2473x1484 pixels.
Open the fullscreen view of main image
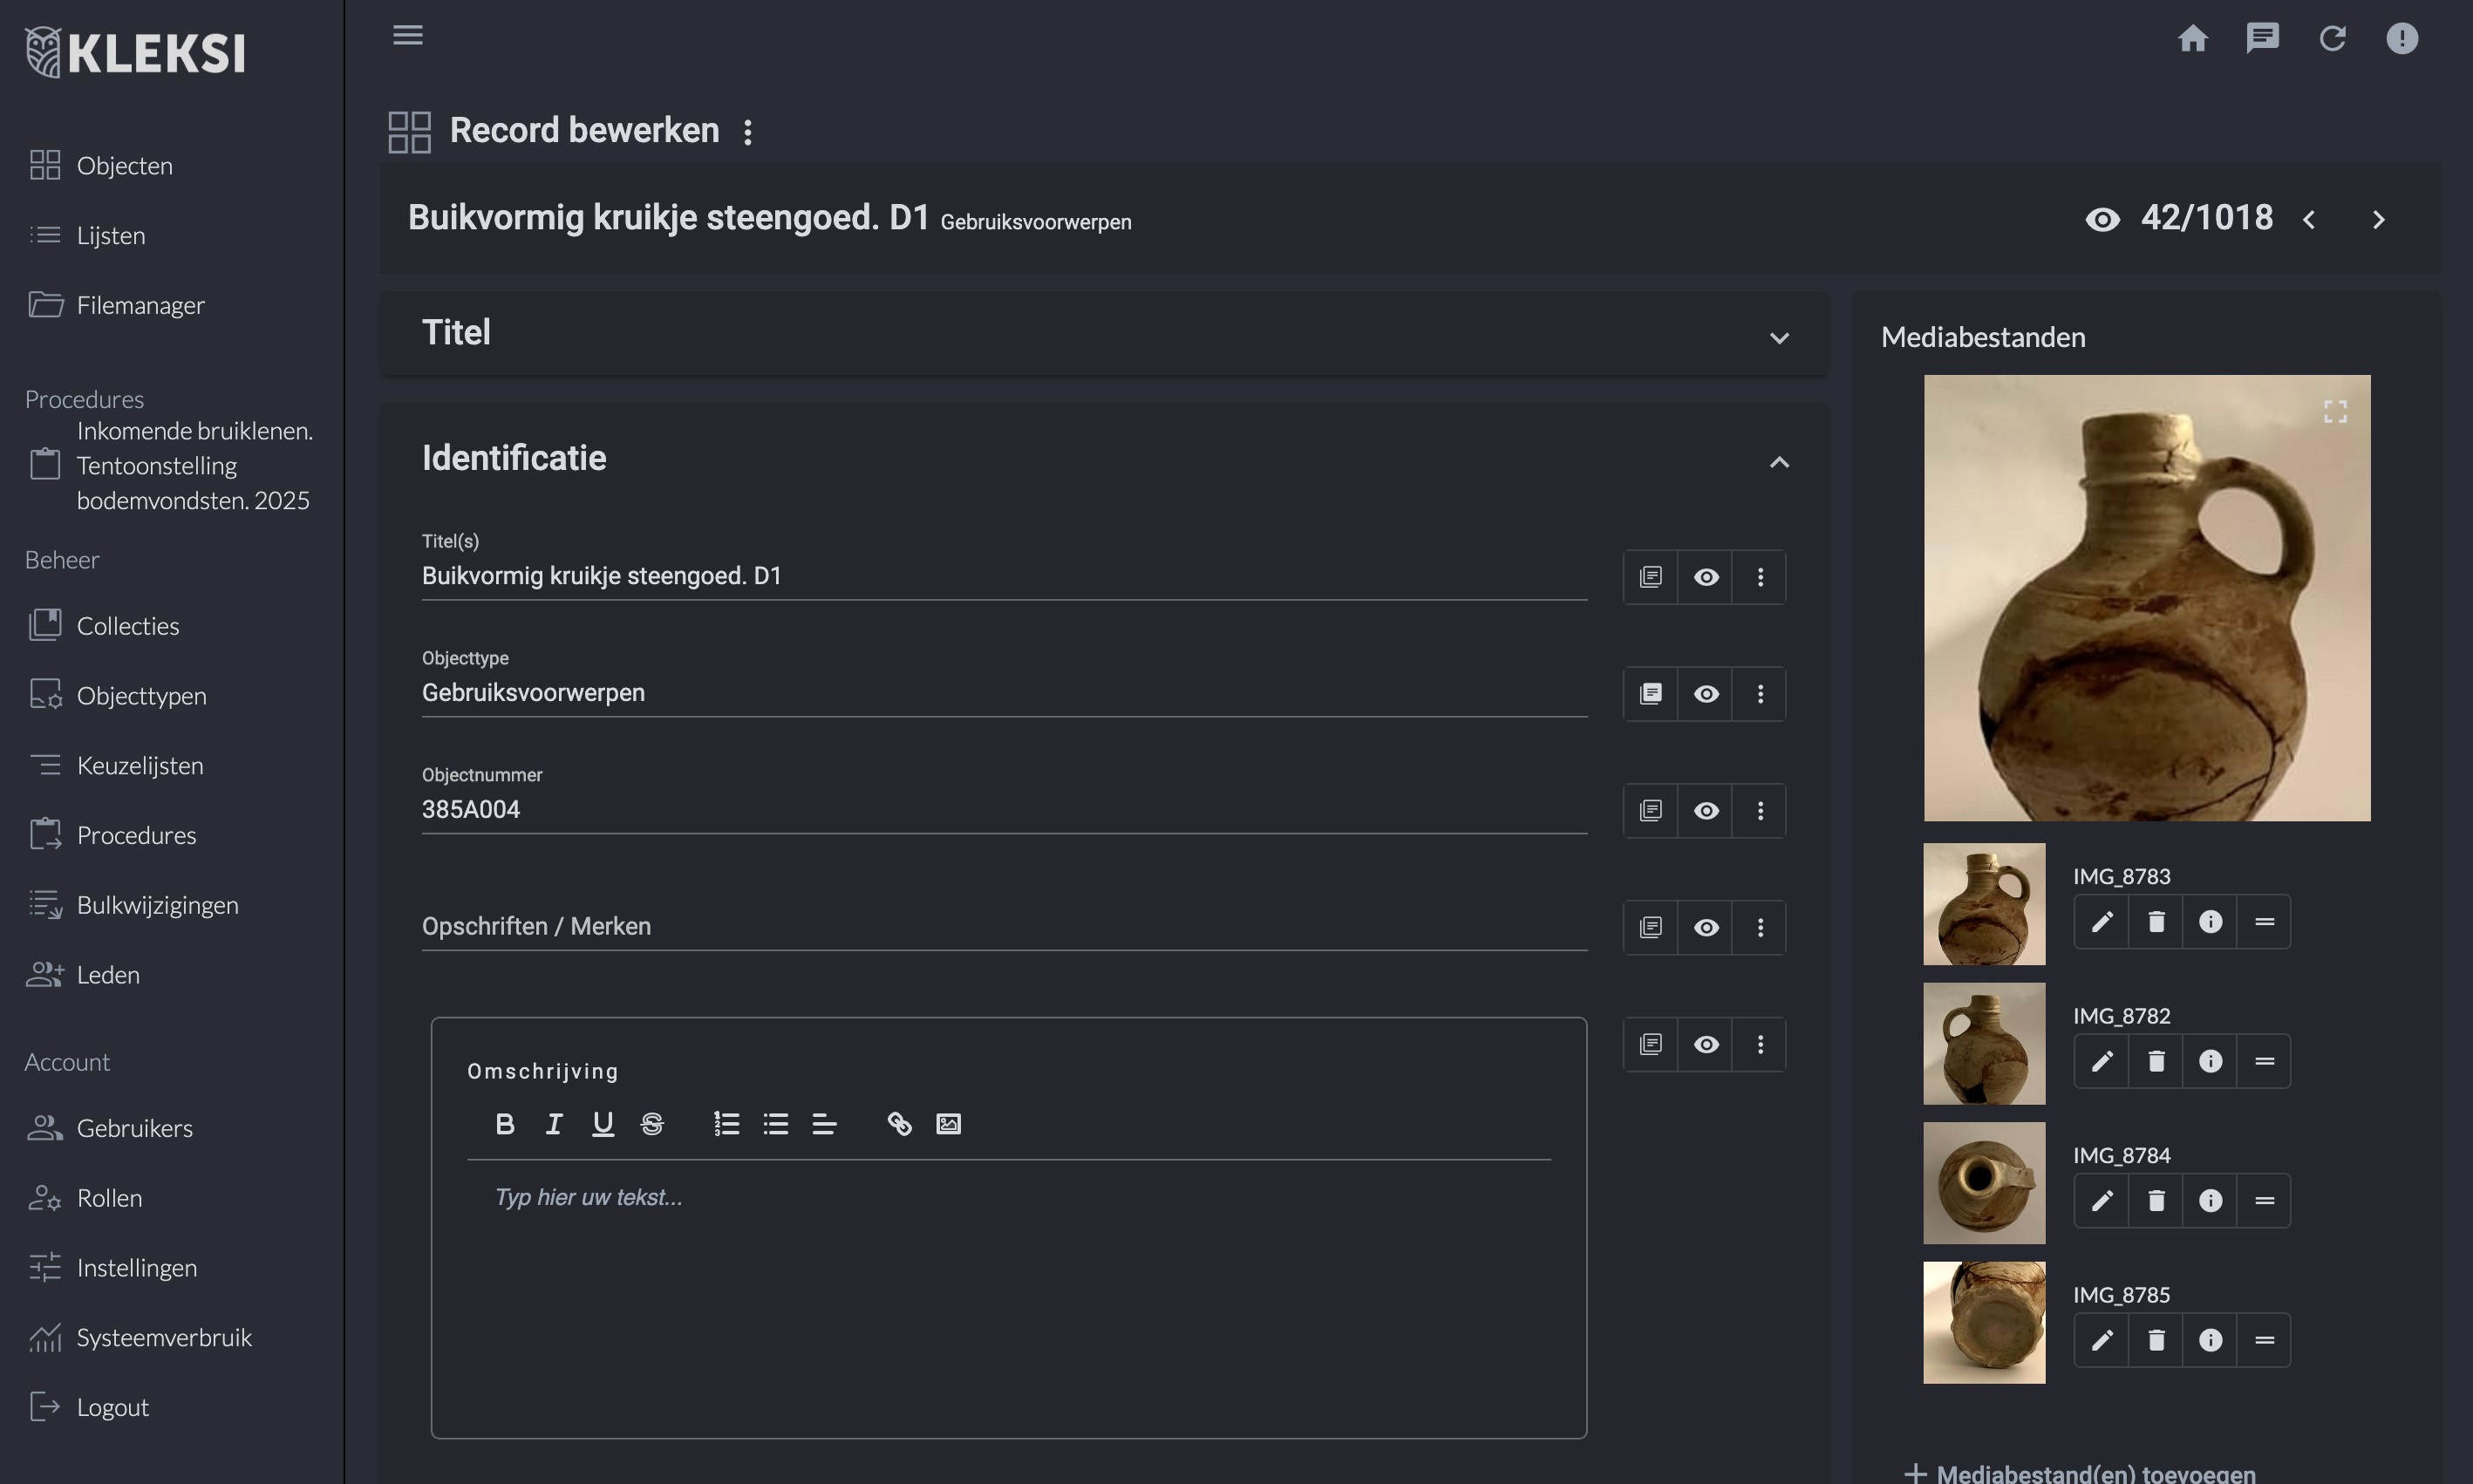2335,412
